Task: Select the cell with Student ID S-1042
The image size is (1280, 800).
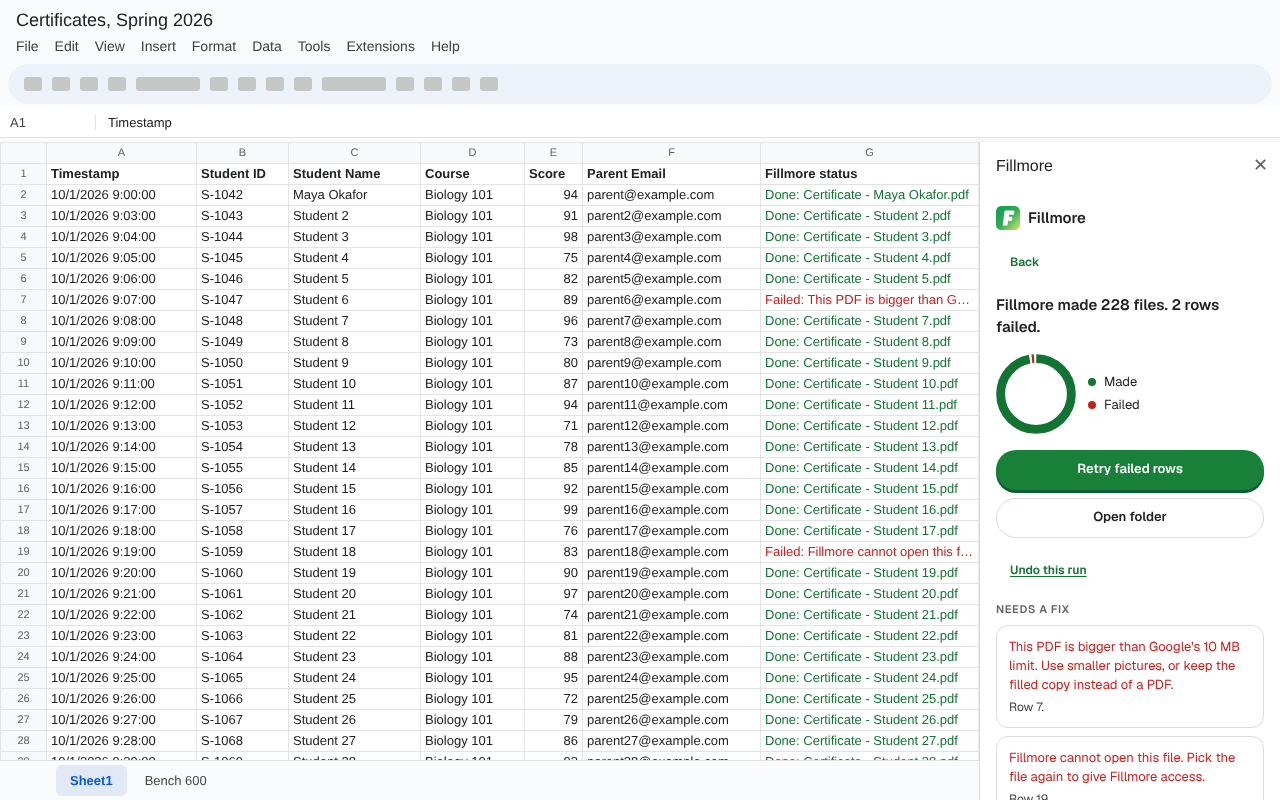Action: tap(242, 194)
